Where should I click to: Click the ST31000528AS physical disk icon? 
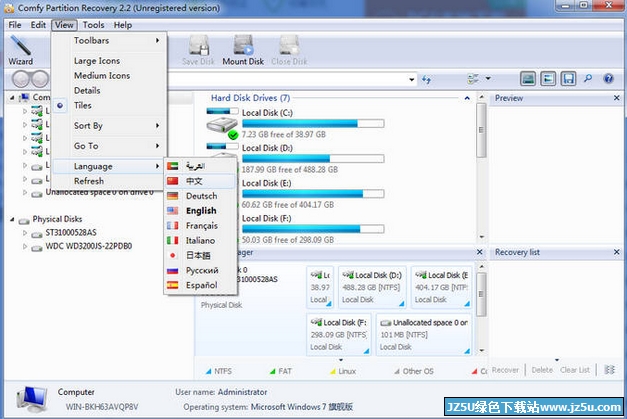[x=37, y=233]
